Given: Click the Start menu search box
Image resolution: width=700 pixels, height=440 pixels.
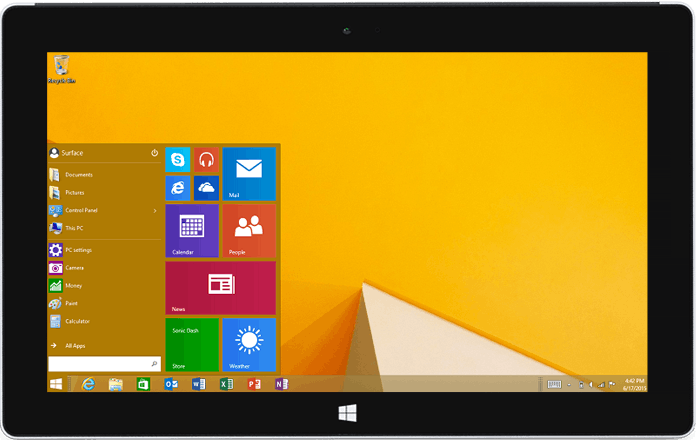Looking at the screenshot, I should (99, 365).
